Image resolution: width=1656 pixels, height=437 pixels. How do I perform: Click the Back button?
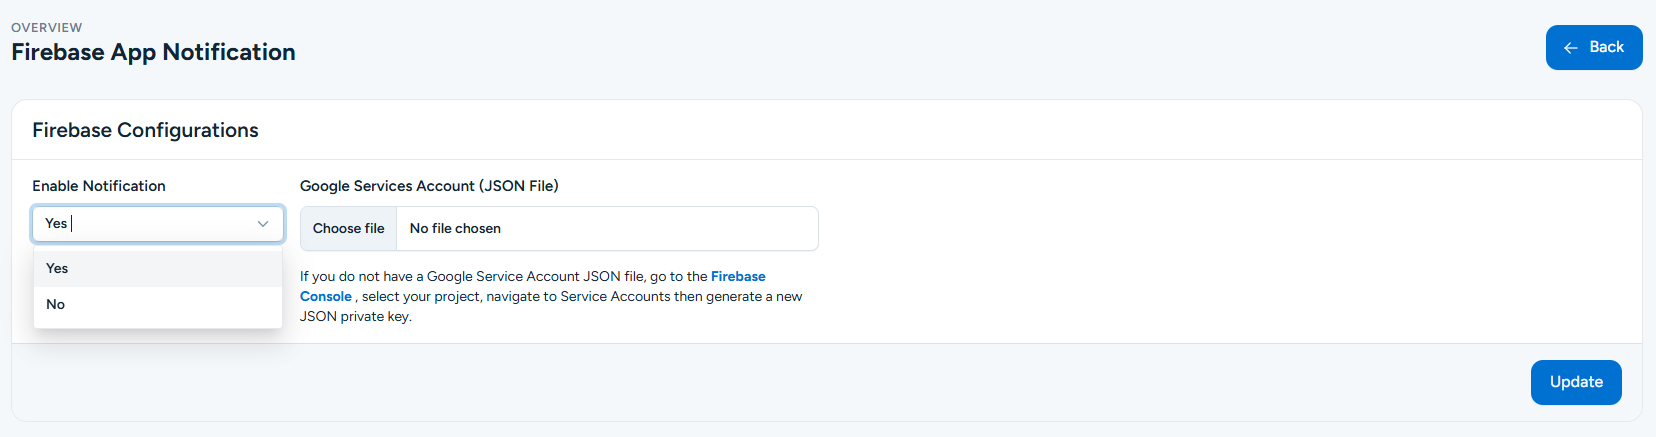1593,47
